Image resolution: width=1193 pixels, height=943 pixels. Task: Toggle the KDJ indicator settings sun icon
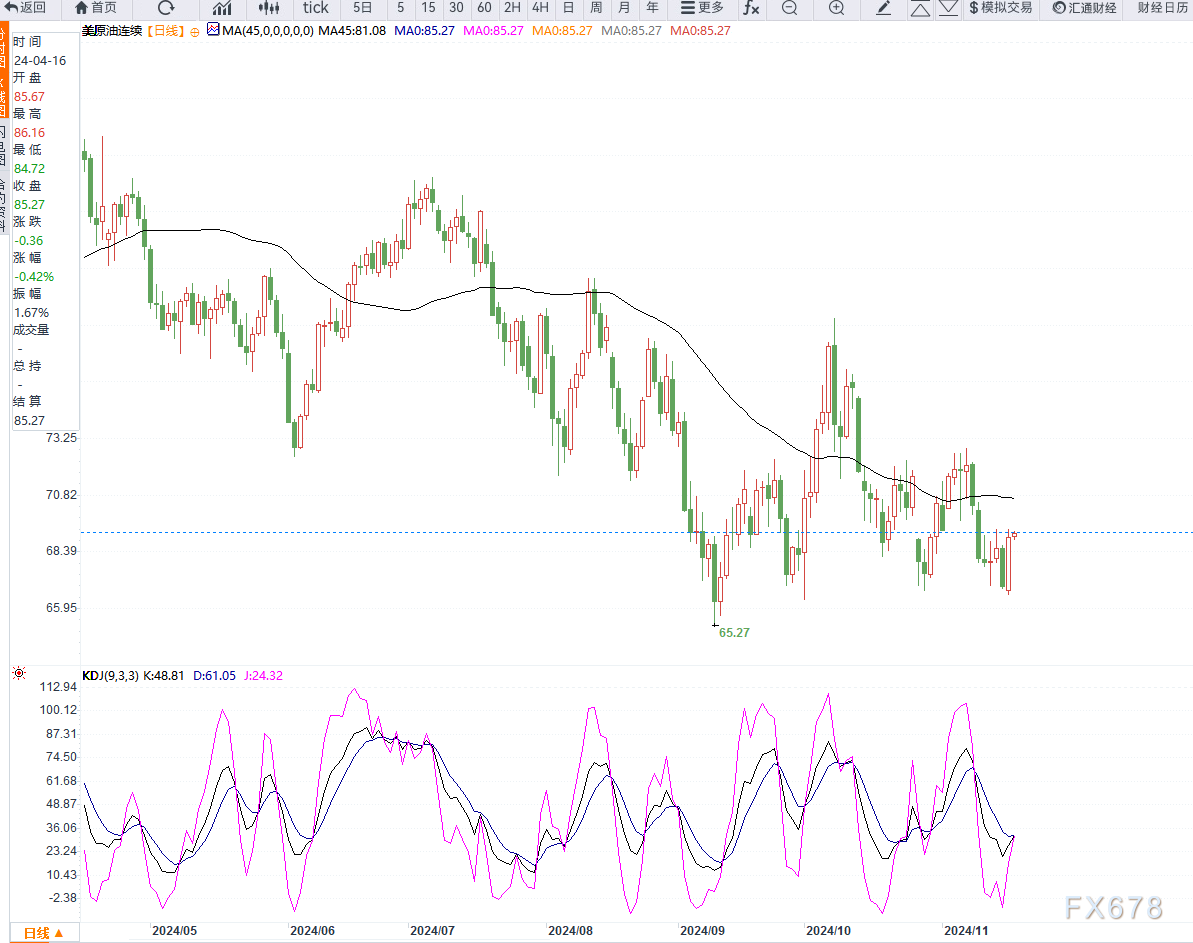(18, 675)
